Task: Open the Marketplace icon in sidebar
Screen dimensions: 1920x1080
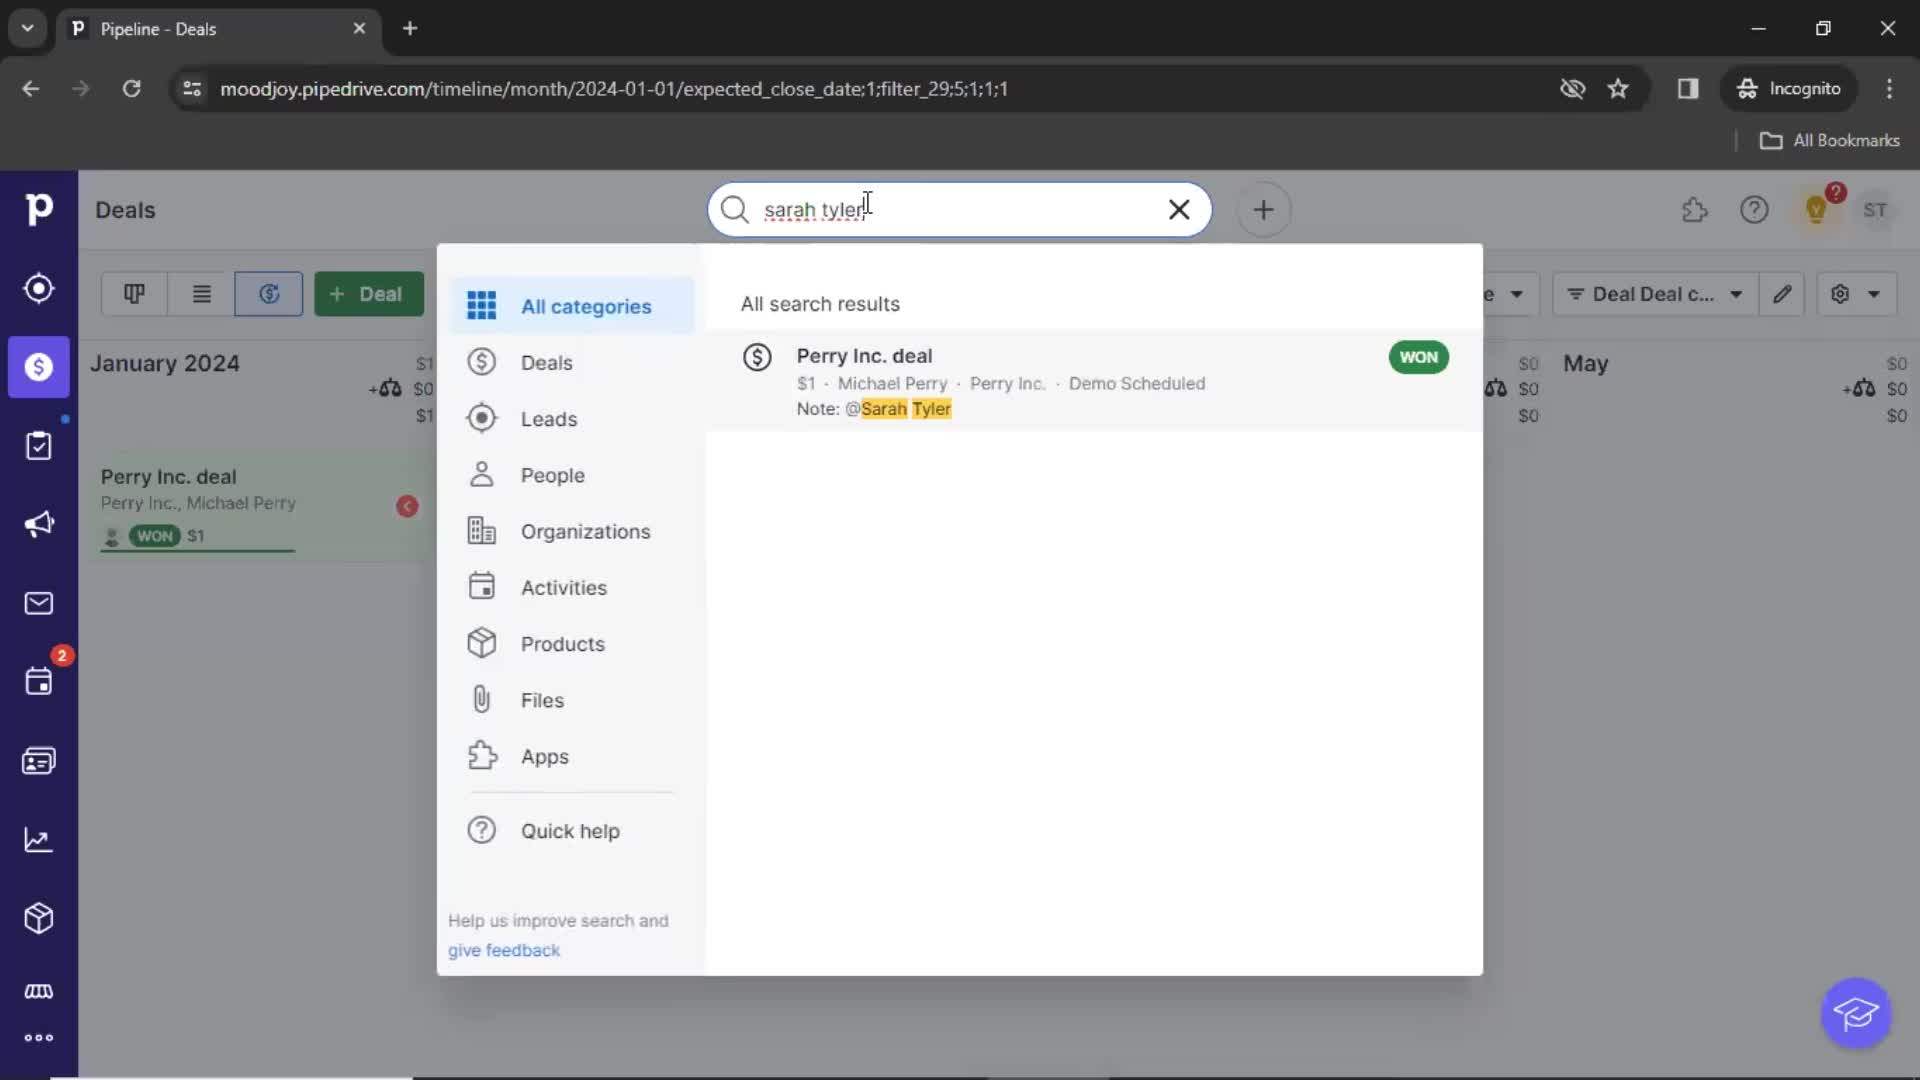Action: tap(39, 991)
